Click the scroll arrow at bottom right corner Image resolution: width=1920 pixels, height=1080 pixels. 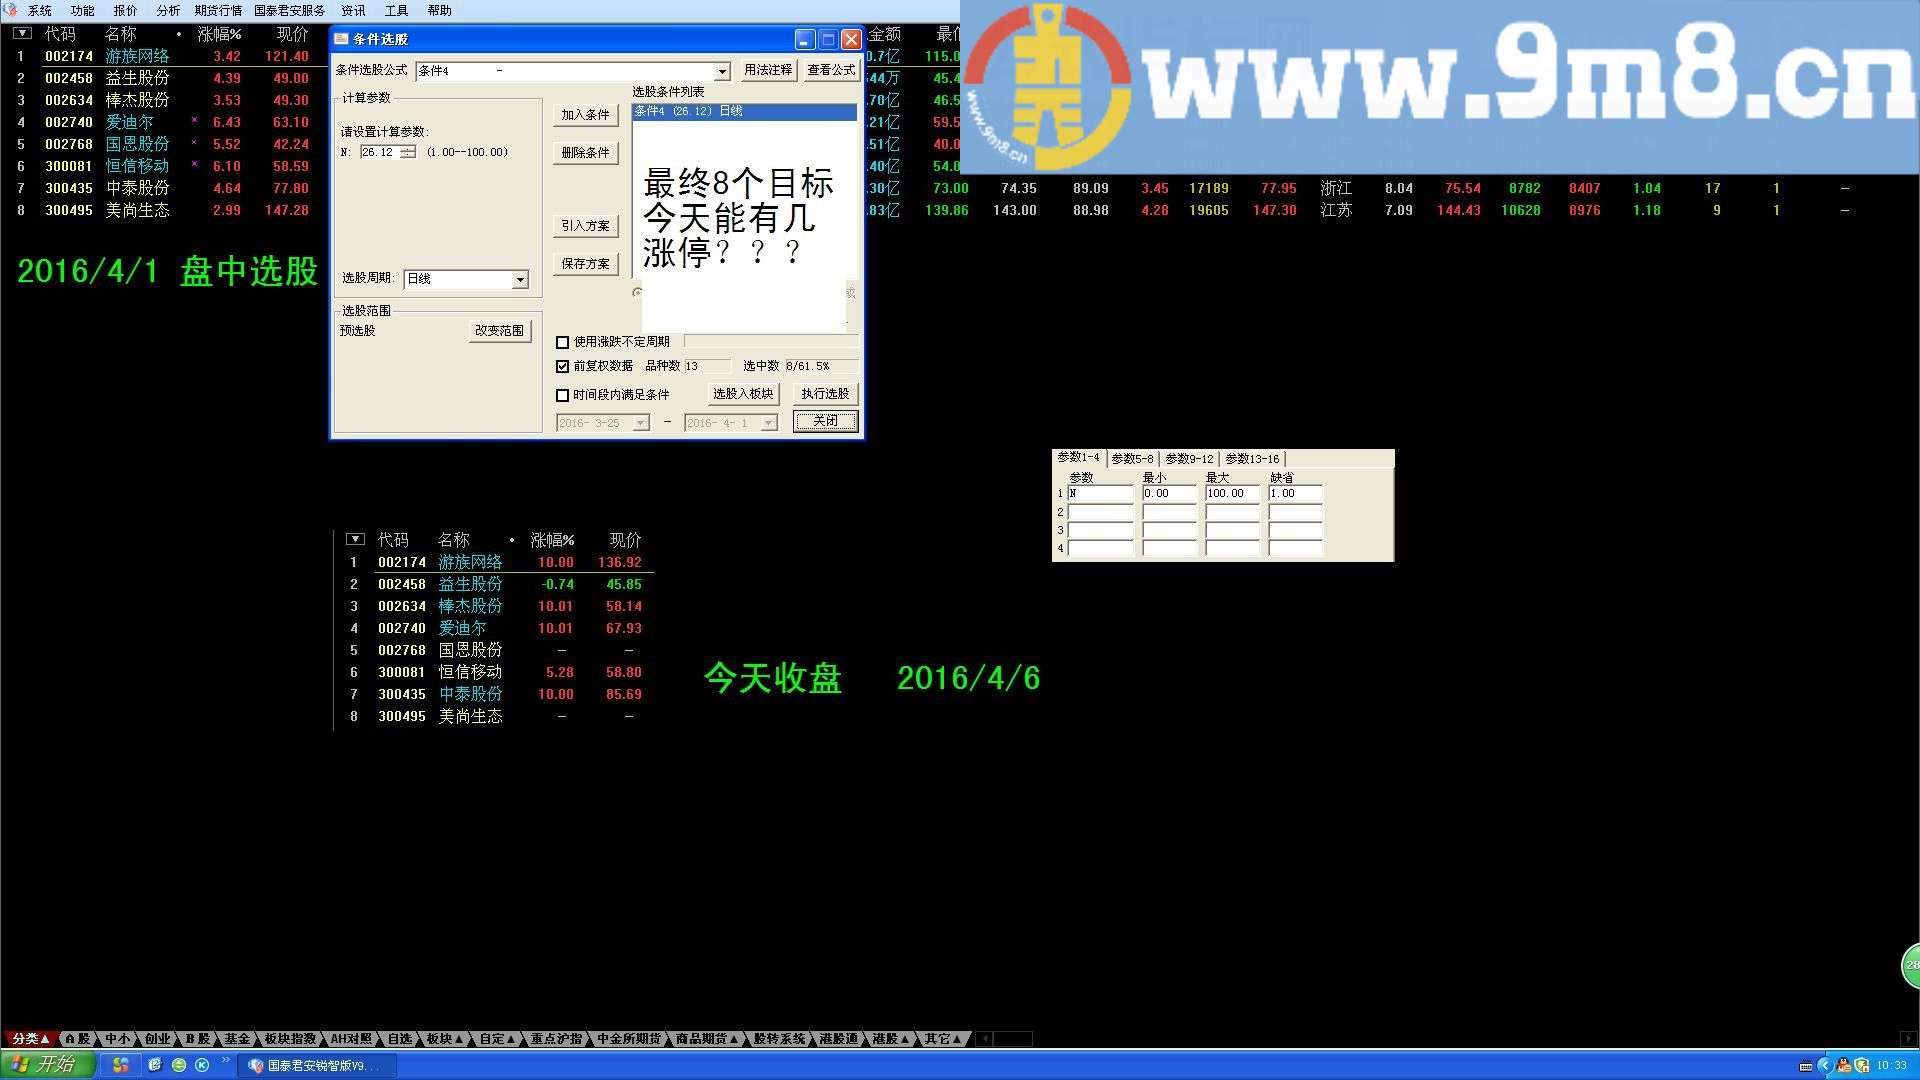click(x=1911, y=1039)
